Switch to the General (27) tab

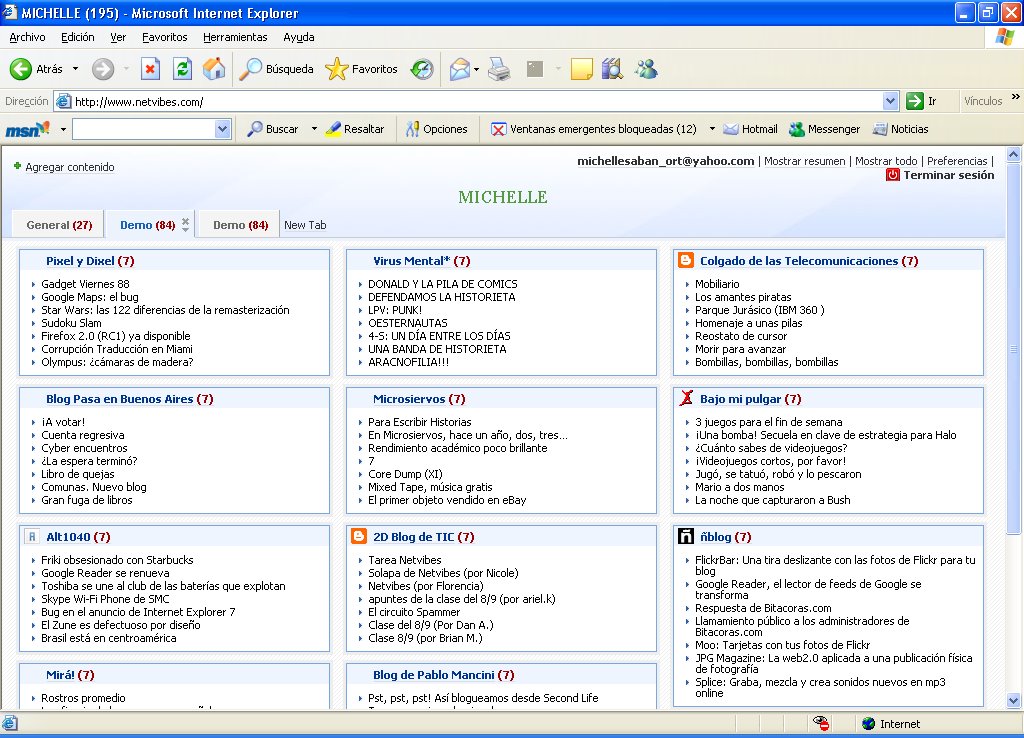click(59, 225)
